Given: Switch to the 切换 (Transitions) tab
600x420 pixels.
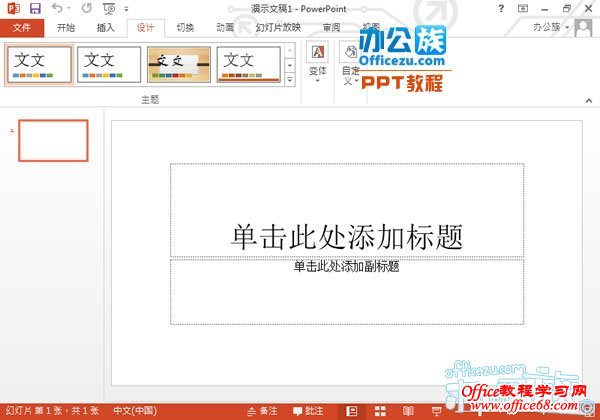Looking at the screenshot, I should [x=185, y=28].
